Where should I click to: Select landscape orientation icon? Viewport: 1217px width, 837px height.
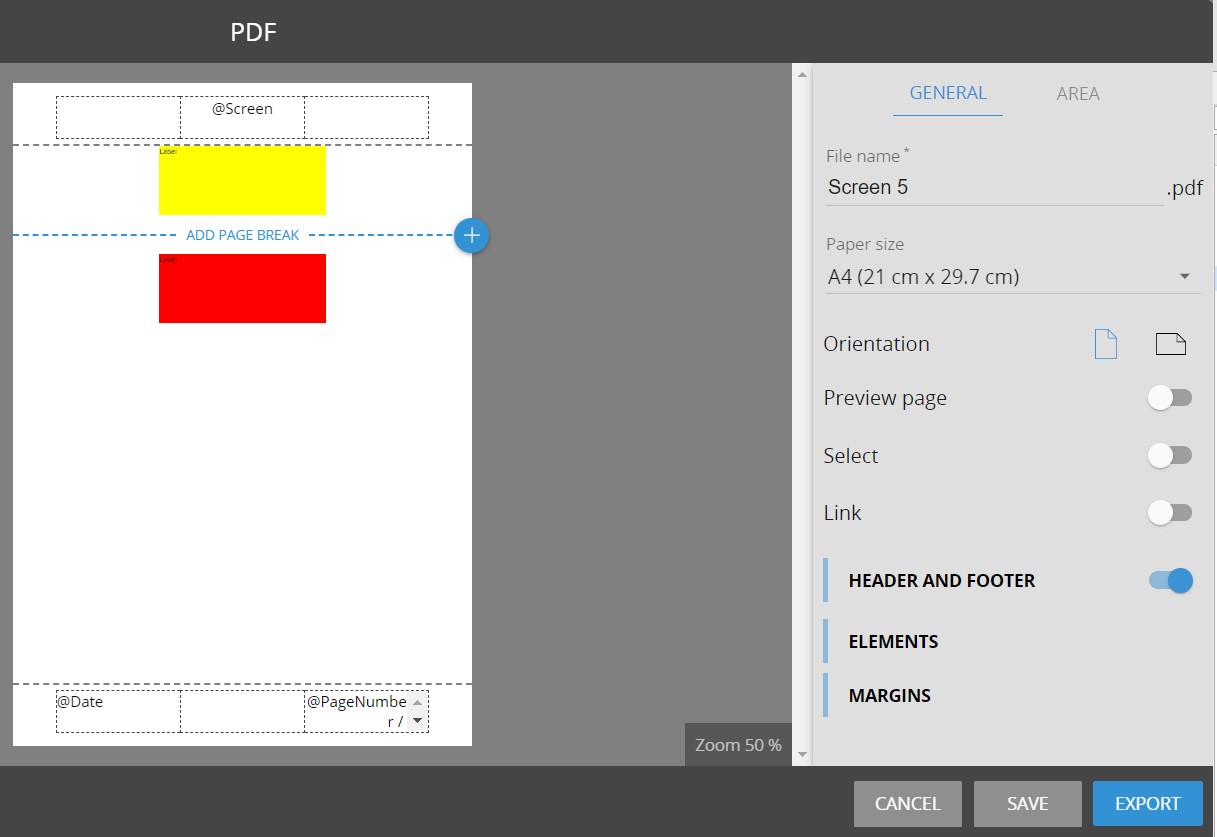1170,344
